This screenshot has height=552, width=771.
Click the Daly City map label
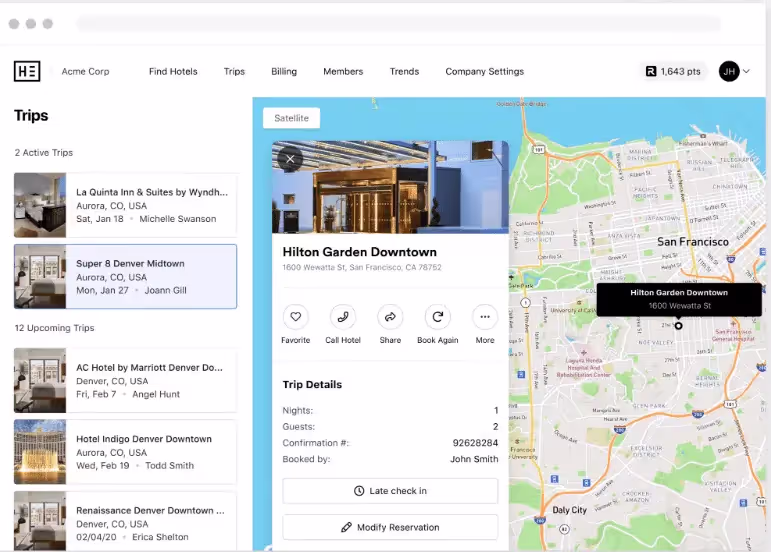point(569,510)
